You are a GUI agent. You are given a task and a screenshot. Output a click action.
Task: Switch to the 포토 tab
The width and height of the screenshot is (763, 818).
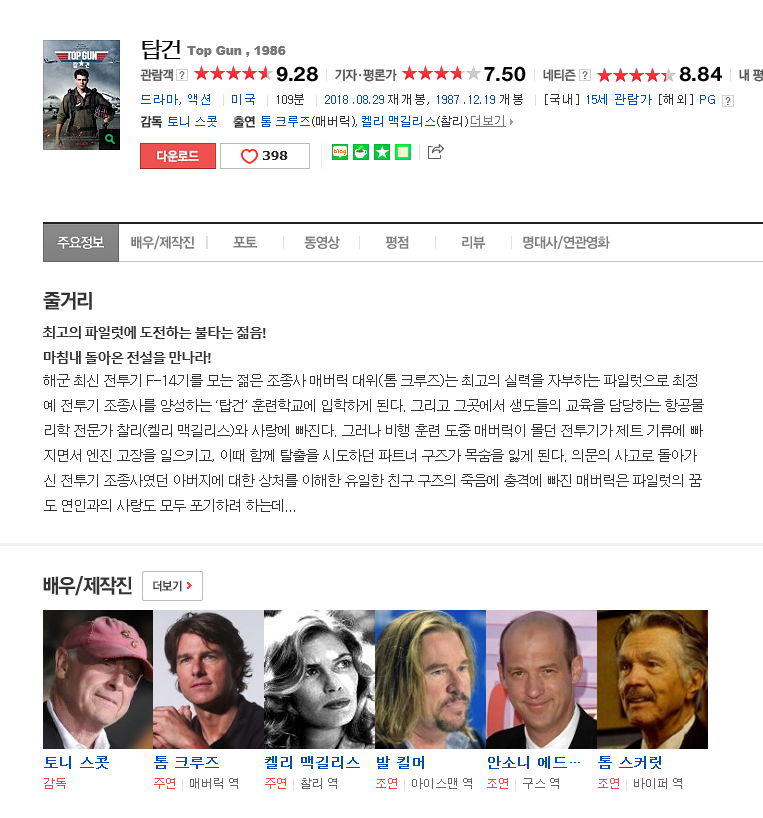click(245, 243)
